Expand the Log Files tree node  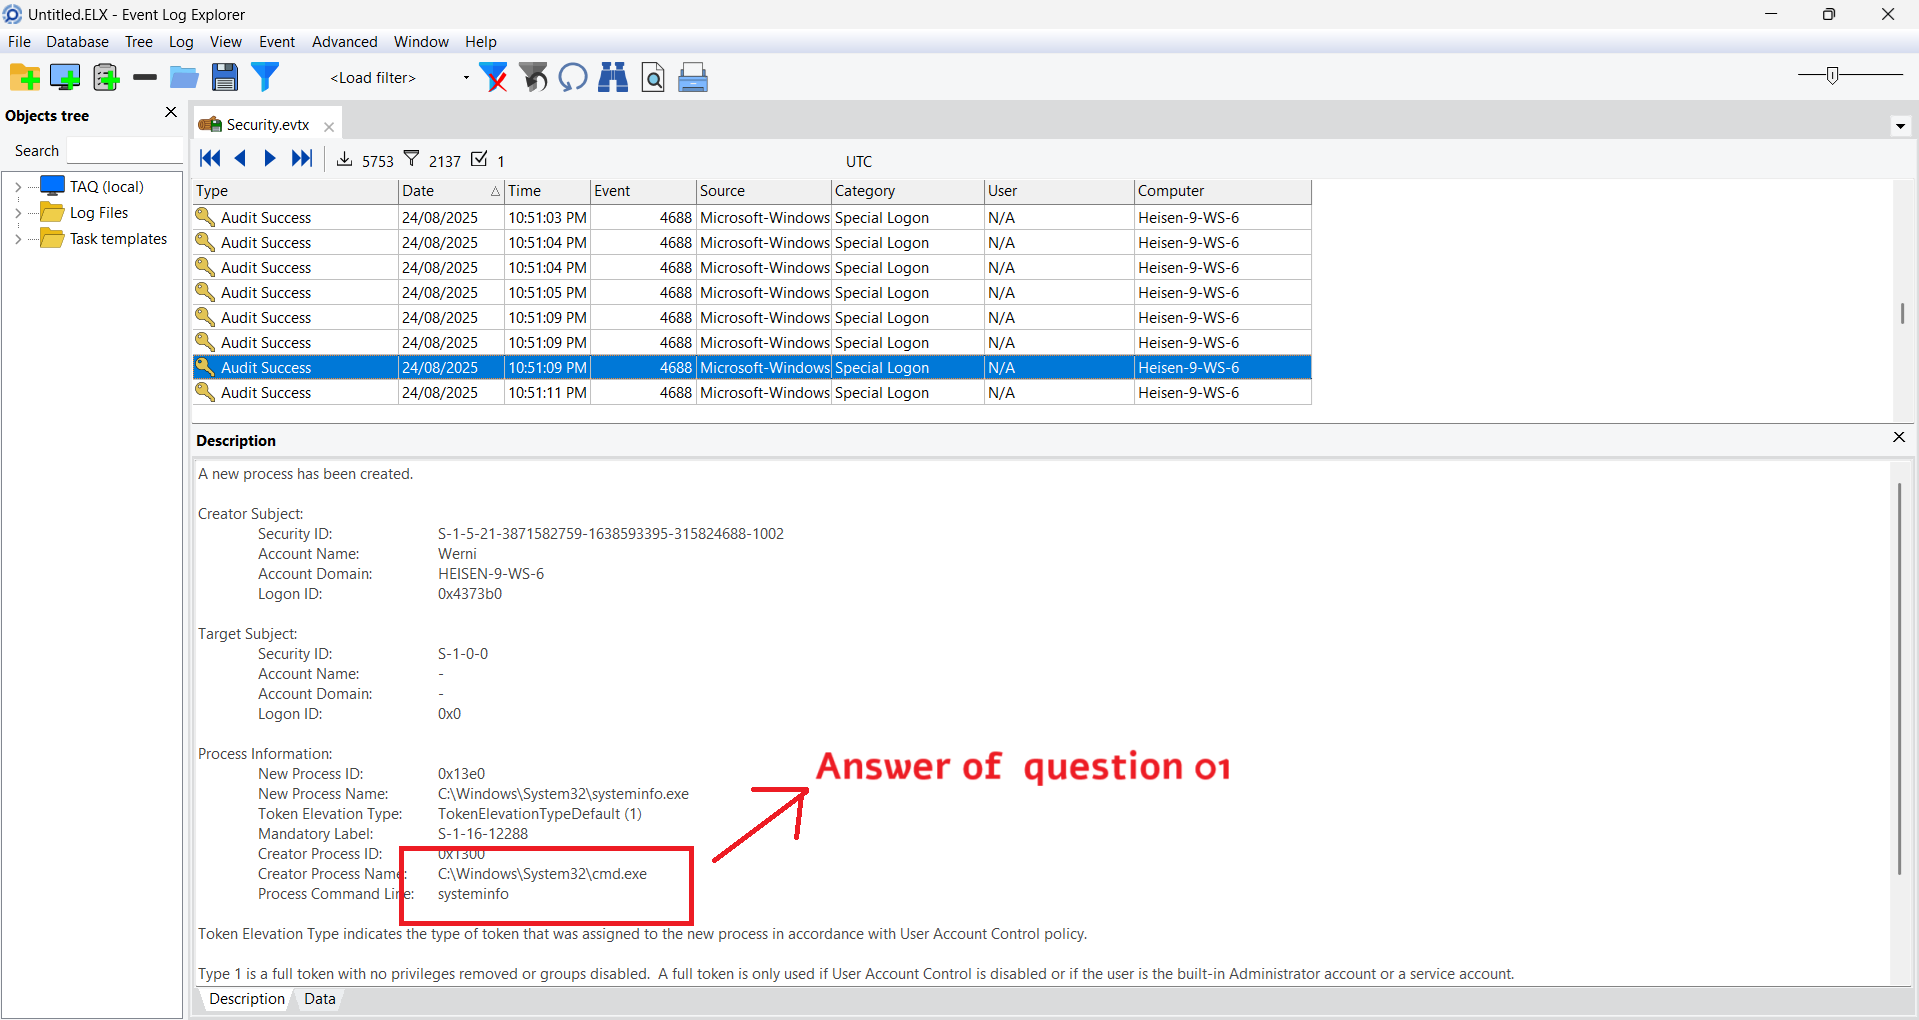(x=18, y=213)
